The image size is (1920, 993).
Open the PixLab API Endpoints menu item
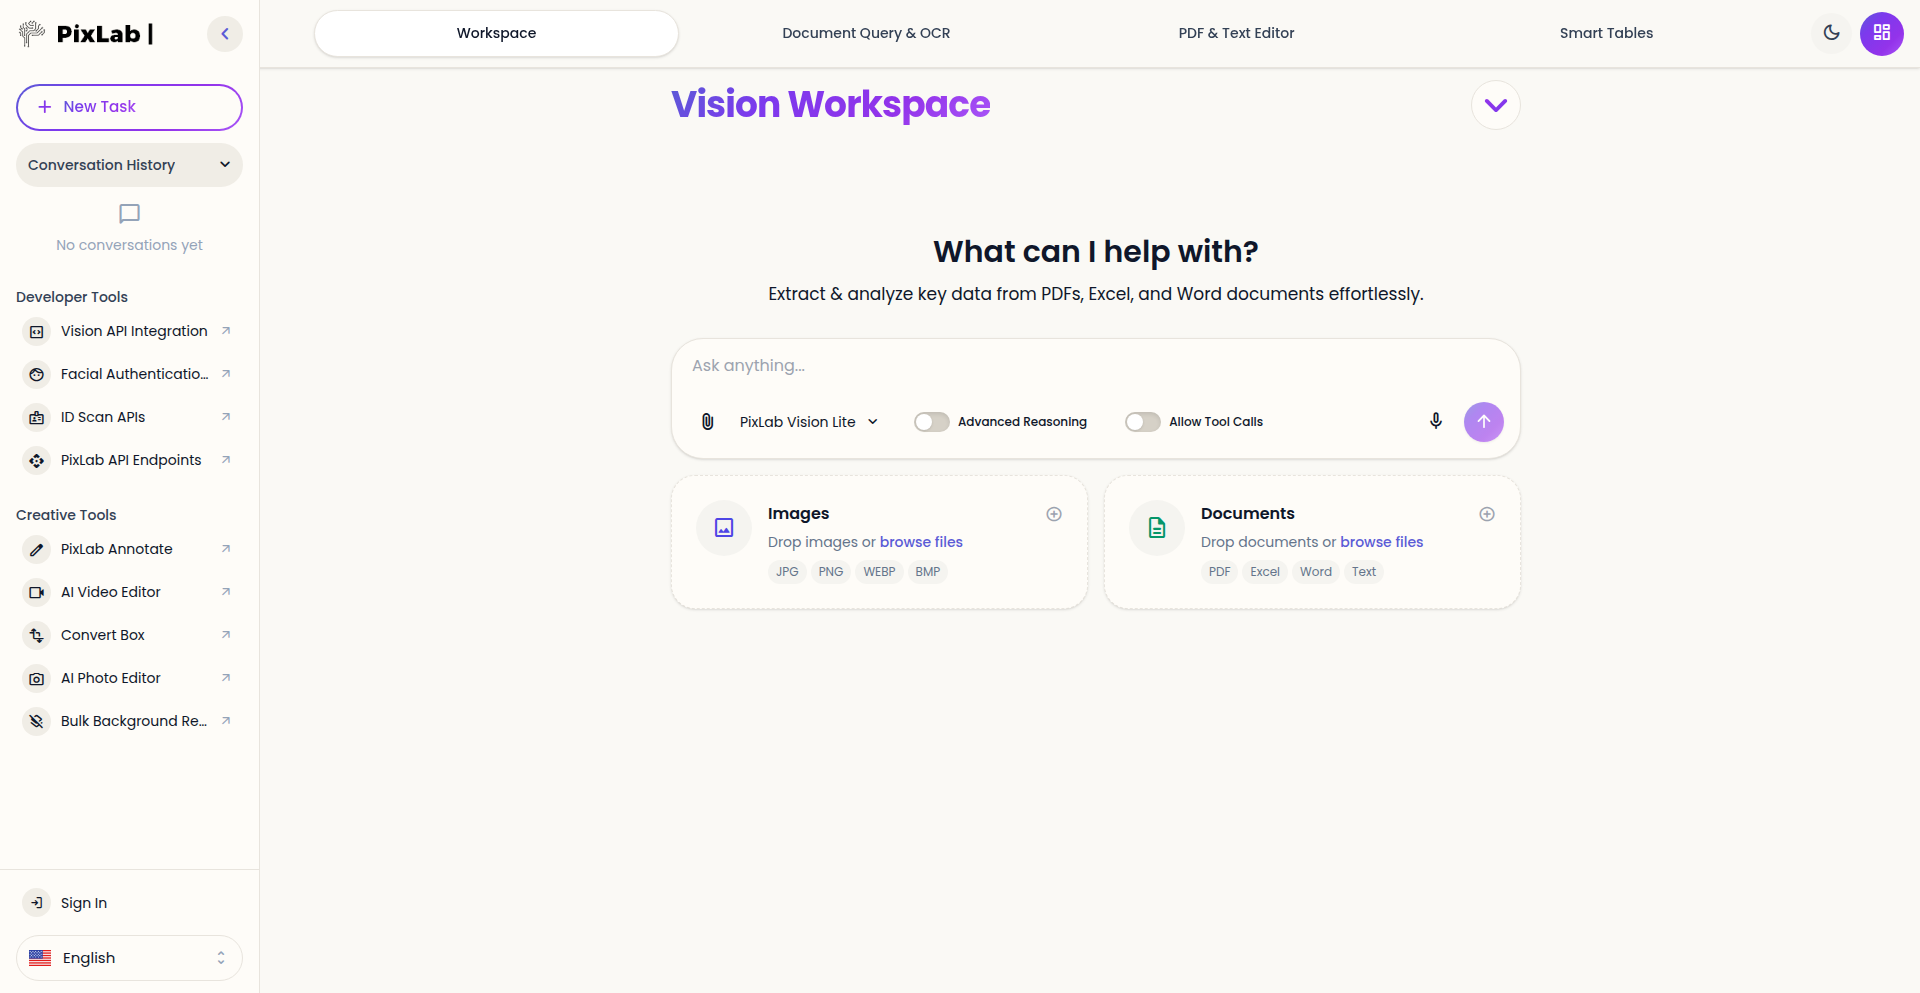coord(129,460)
